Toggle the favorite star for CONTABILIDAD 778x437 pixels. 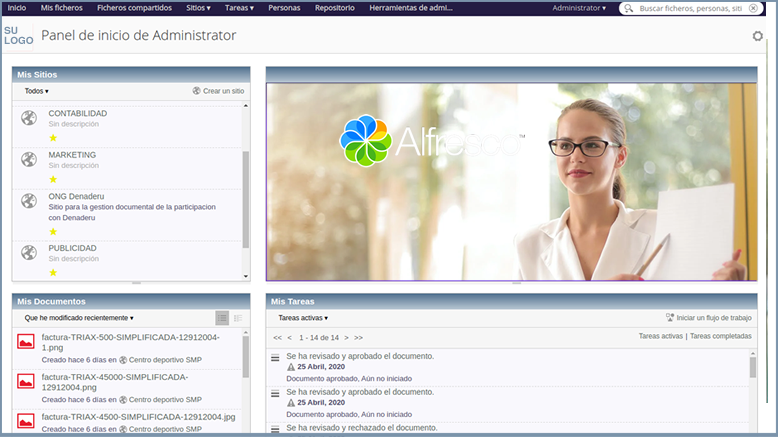(x=53, y=138)
